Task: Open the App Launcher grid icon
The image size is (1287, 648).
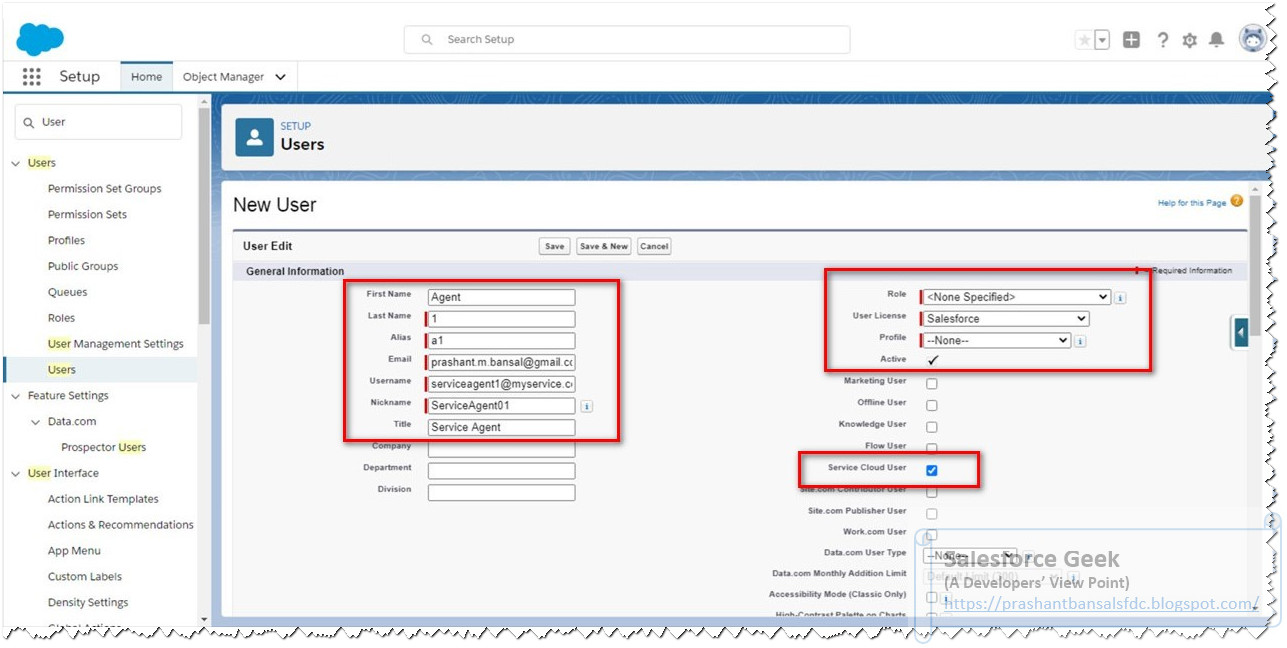Action: point(32,77)
